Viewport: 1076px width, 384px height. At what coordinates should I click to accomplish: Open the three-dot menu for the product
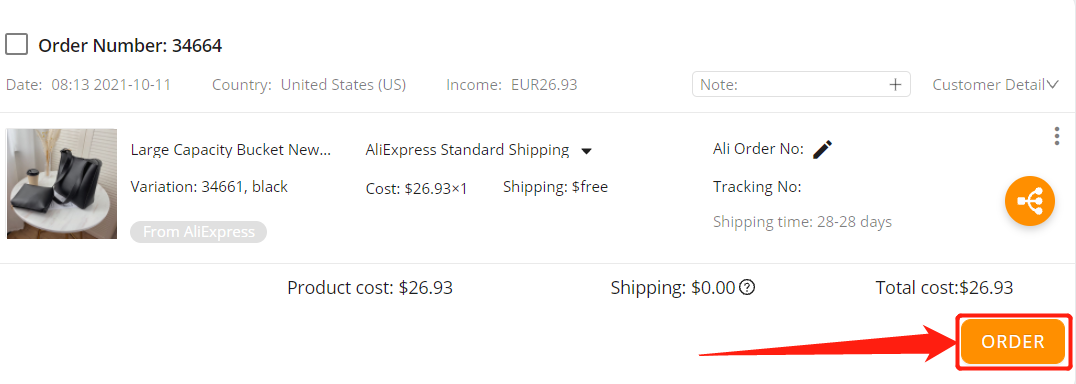click(1057, 136)
